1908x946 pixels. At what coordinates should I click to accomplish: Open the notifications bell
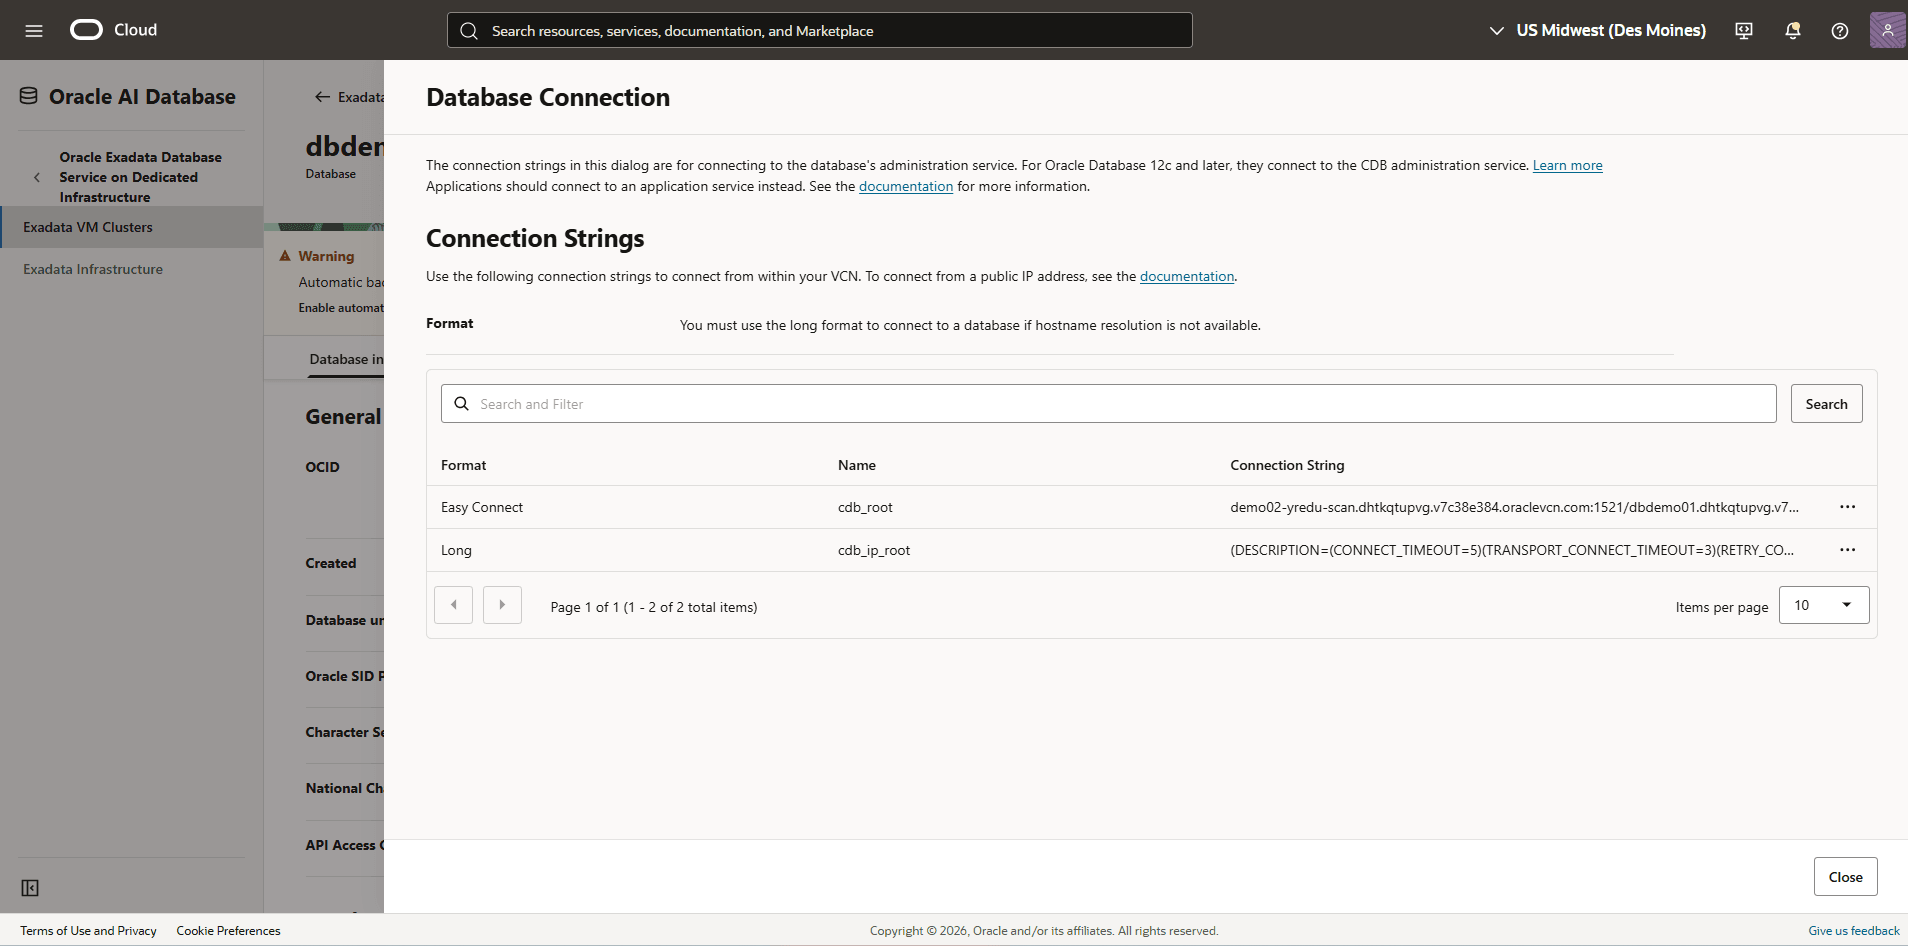click(1791, 30)
